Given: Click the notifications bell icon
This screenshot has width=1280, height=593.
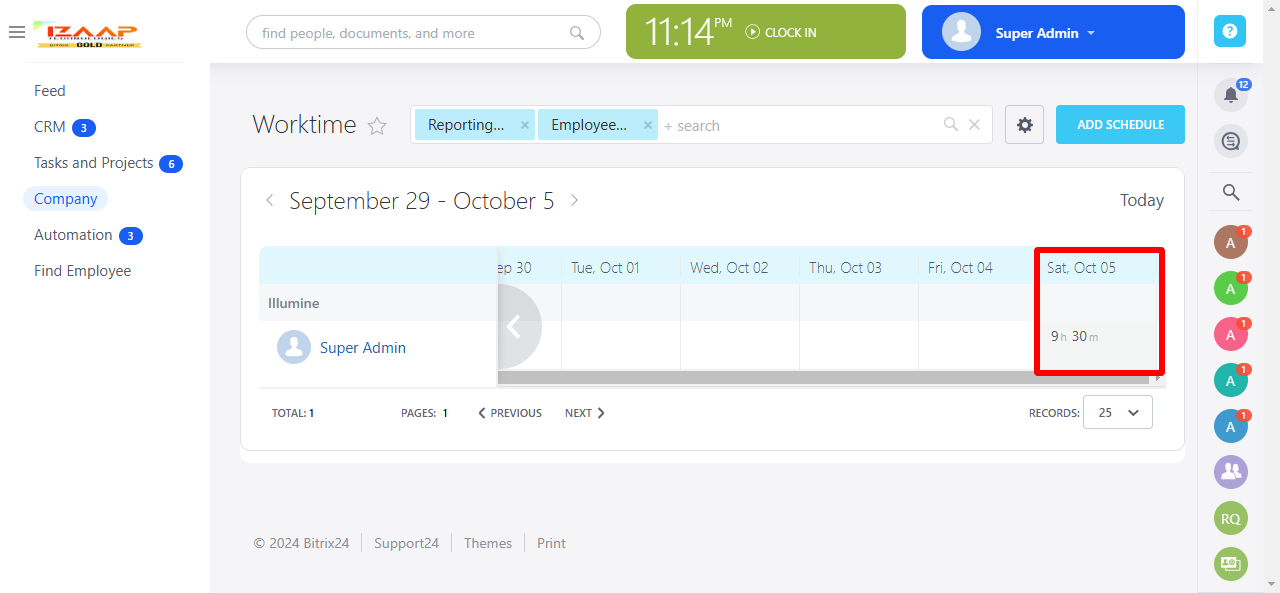Looking at the screenshot, I should [1230, 94].
